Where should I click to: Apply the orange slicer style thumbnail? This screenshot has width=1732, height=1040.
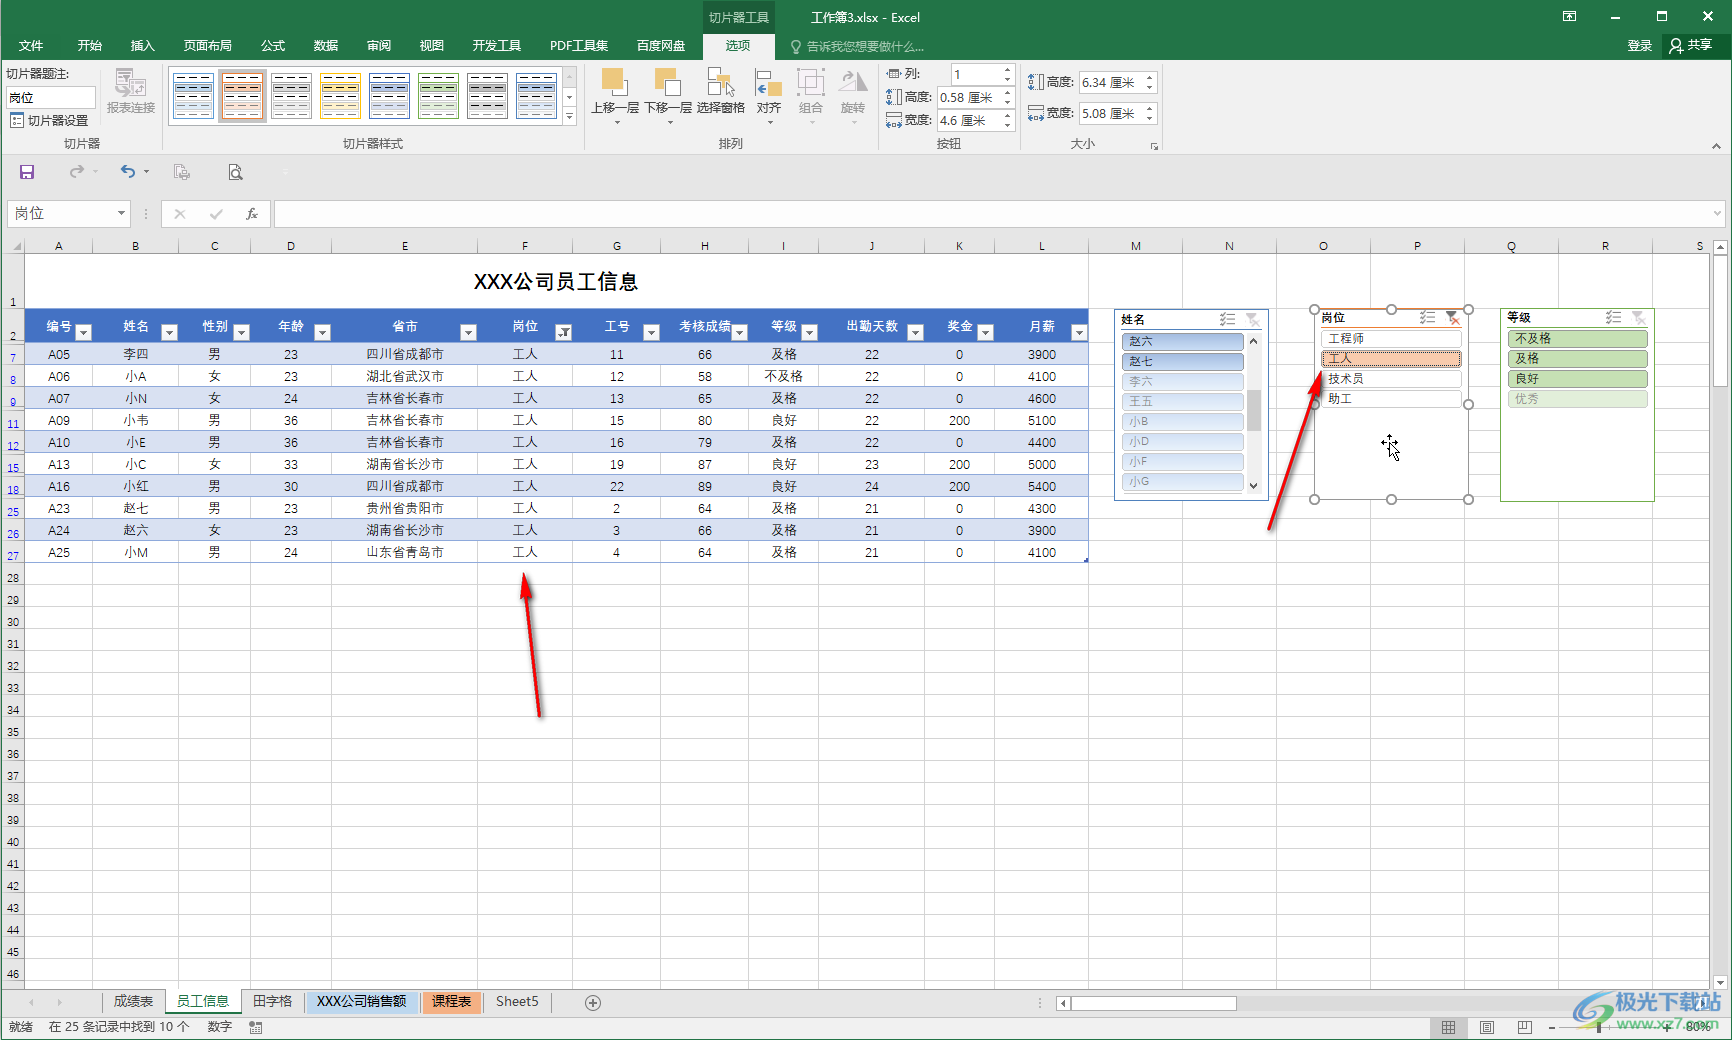click(242, 95)
